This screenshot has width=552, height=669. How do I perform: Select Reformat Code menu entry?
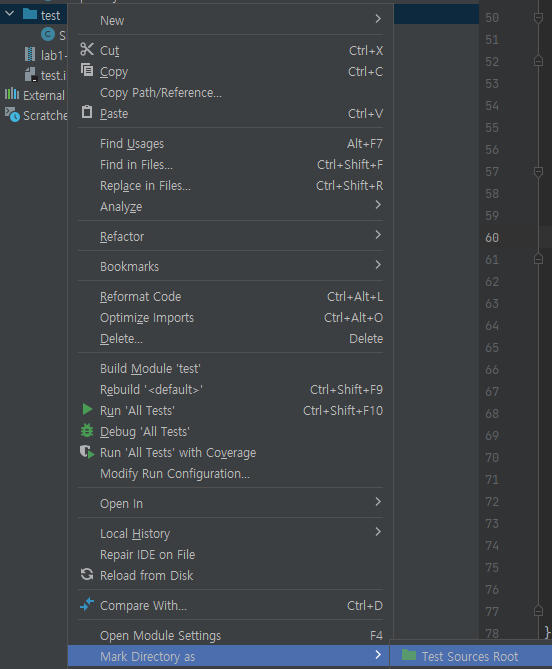[x=140, y=297]
